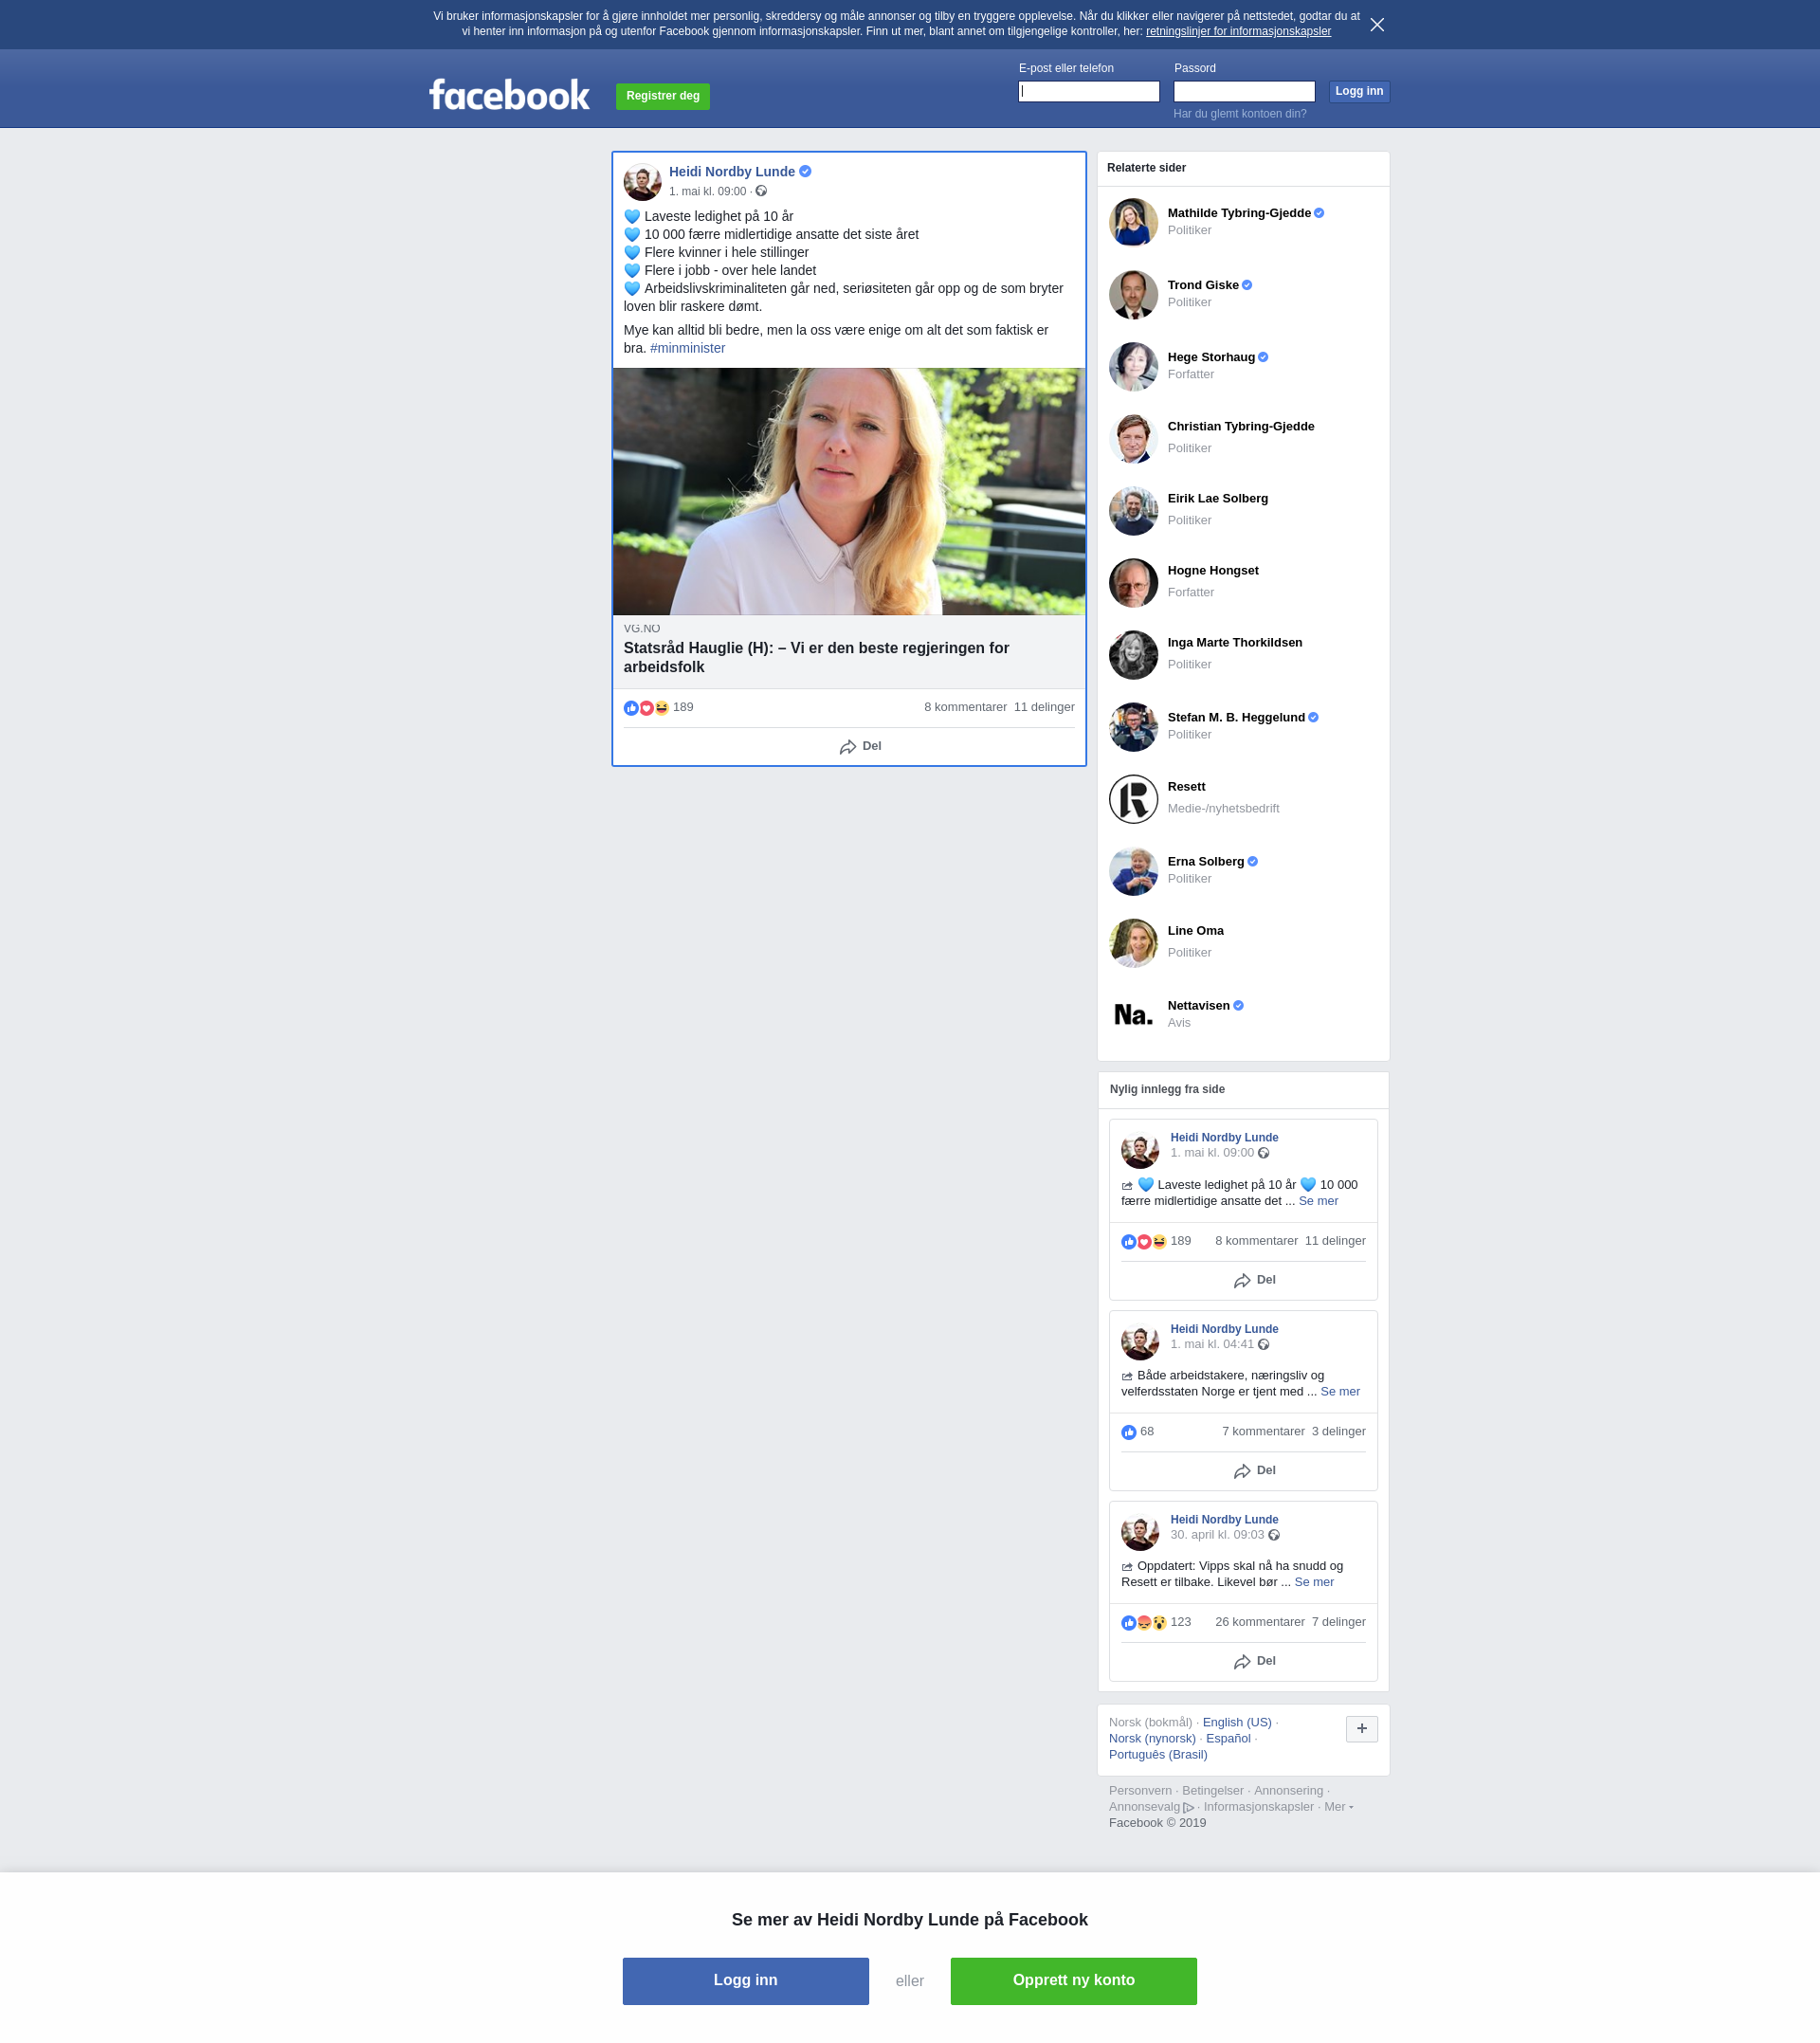Open Eirik Lae Solberg's profile picture

pyautogui.click(x=1133, y=511)
